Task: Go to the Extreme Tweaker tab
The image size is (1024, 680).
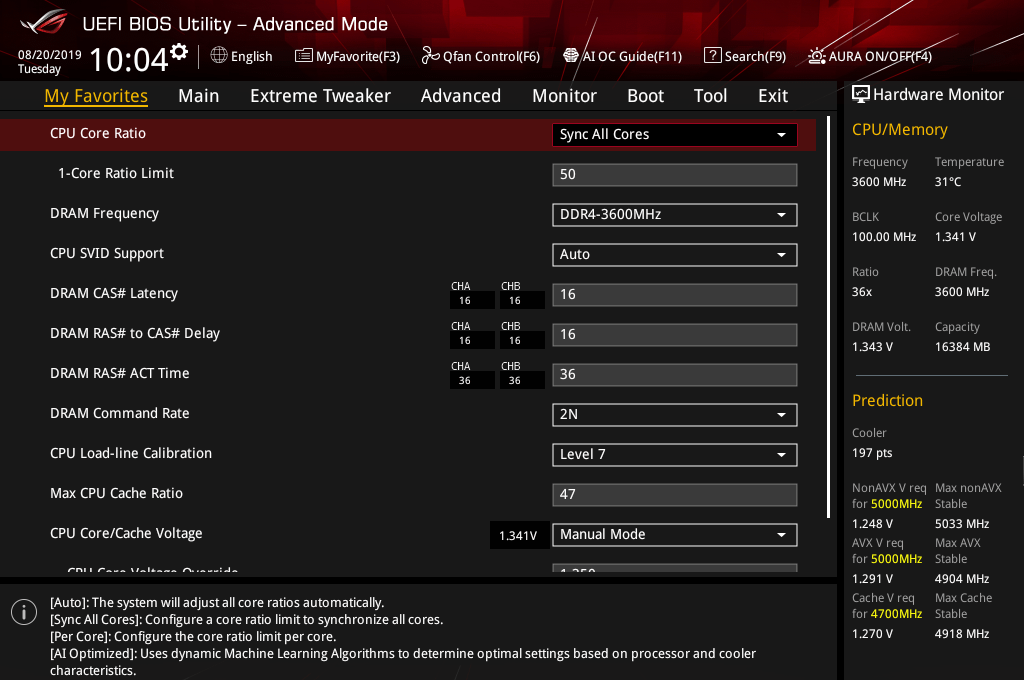Action: 320,96
